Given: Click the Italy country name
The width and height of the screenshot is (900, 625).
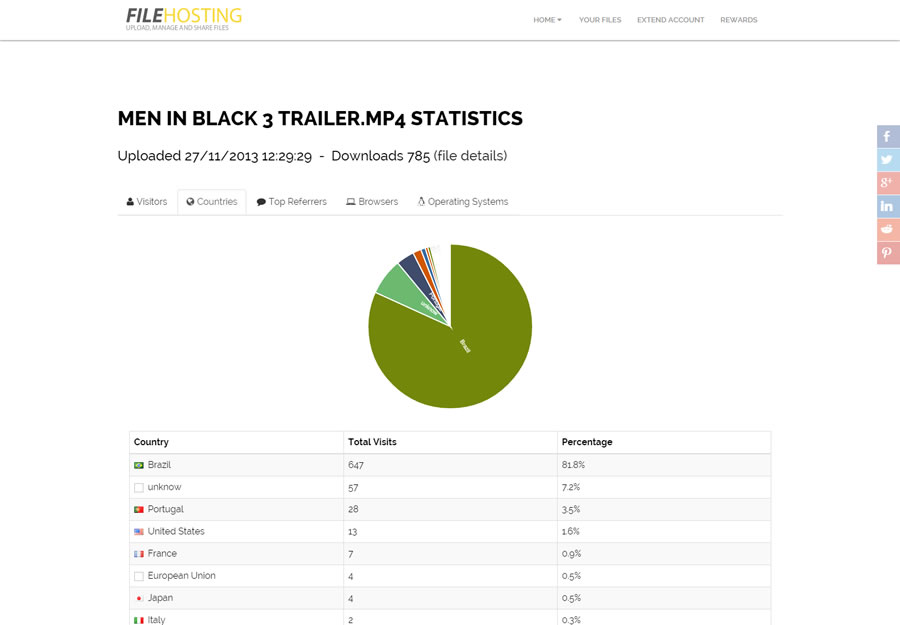Looking at the screenshot, I should tap(156, 620).
